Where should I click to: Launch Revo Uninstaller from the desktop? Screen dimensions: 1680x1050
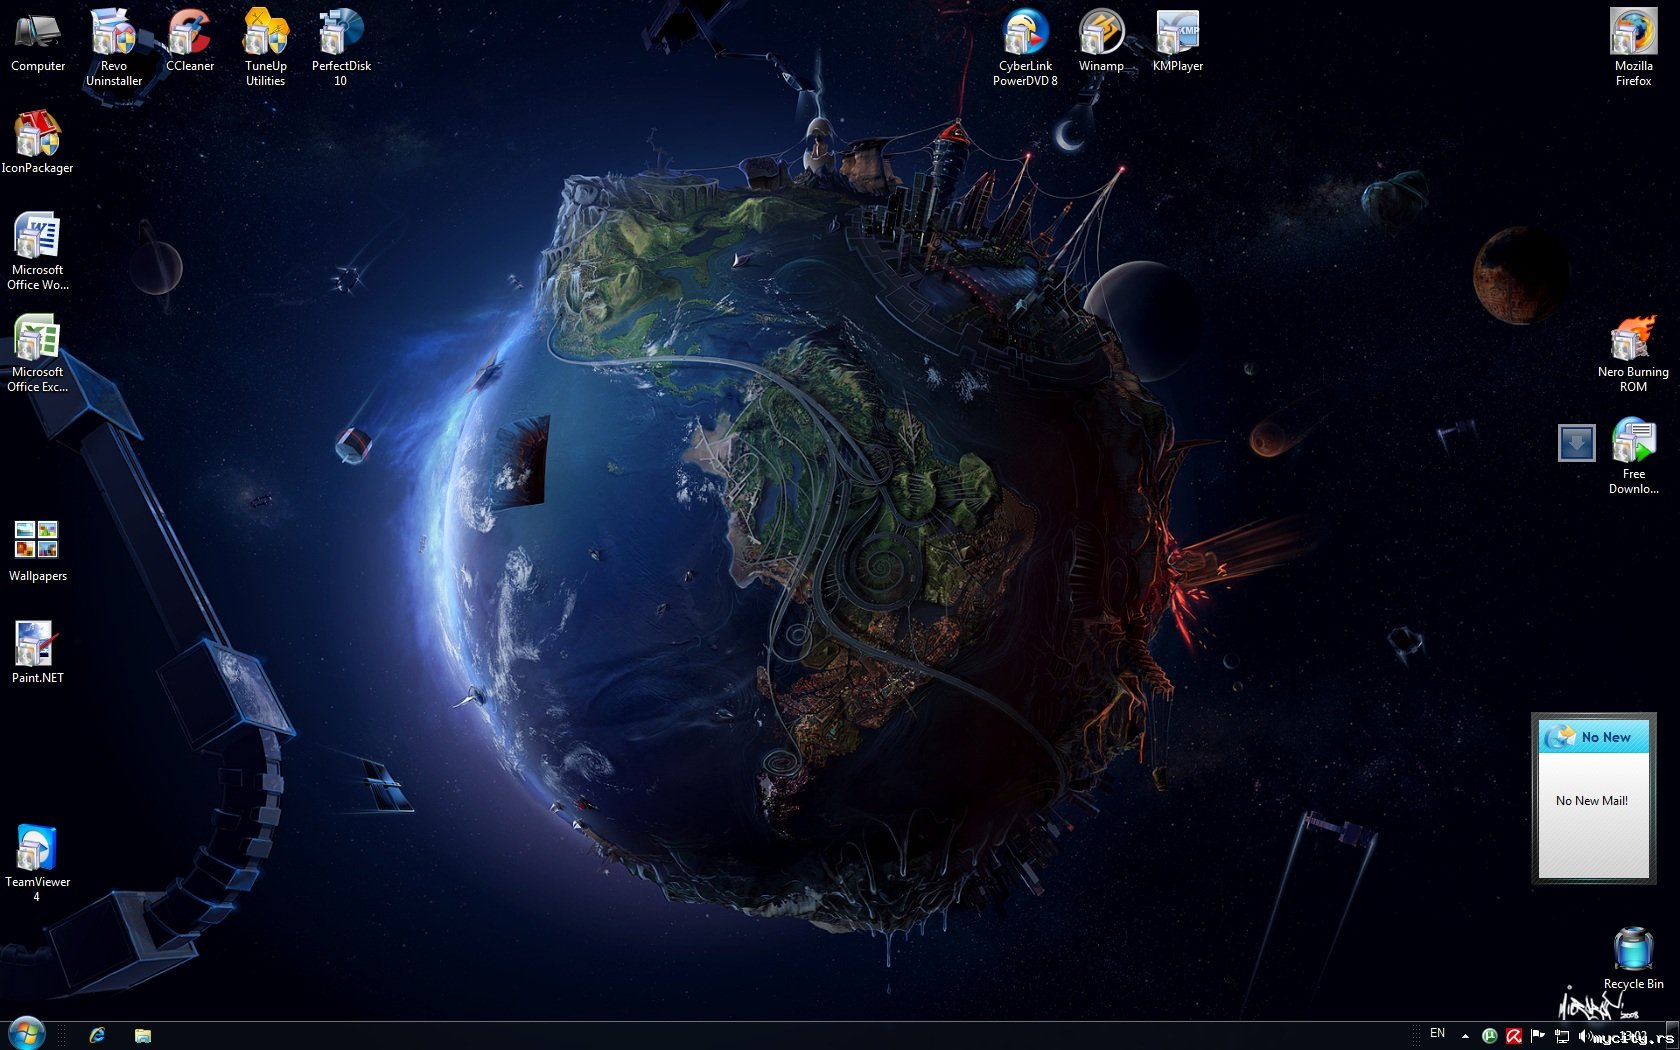114,48
